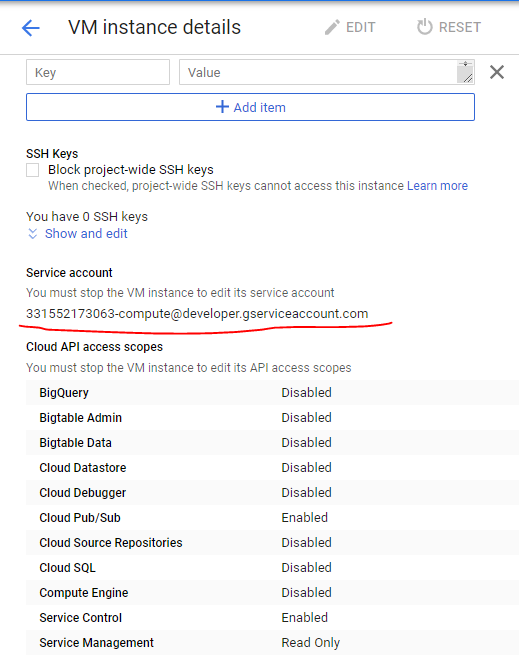Click the Key input field

98,72
